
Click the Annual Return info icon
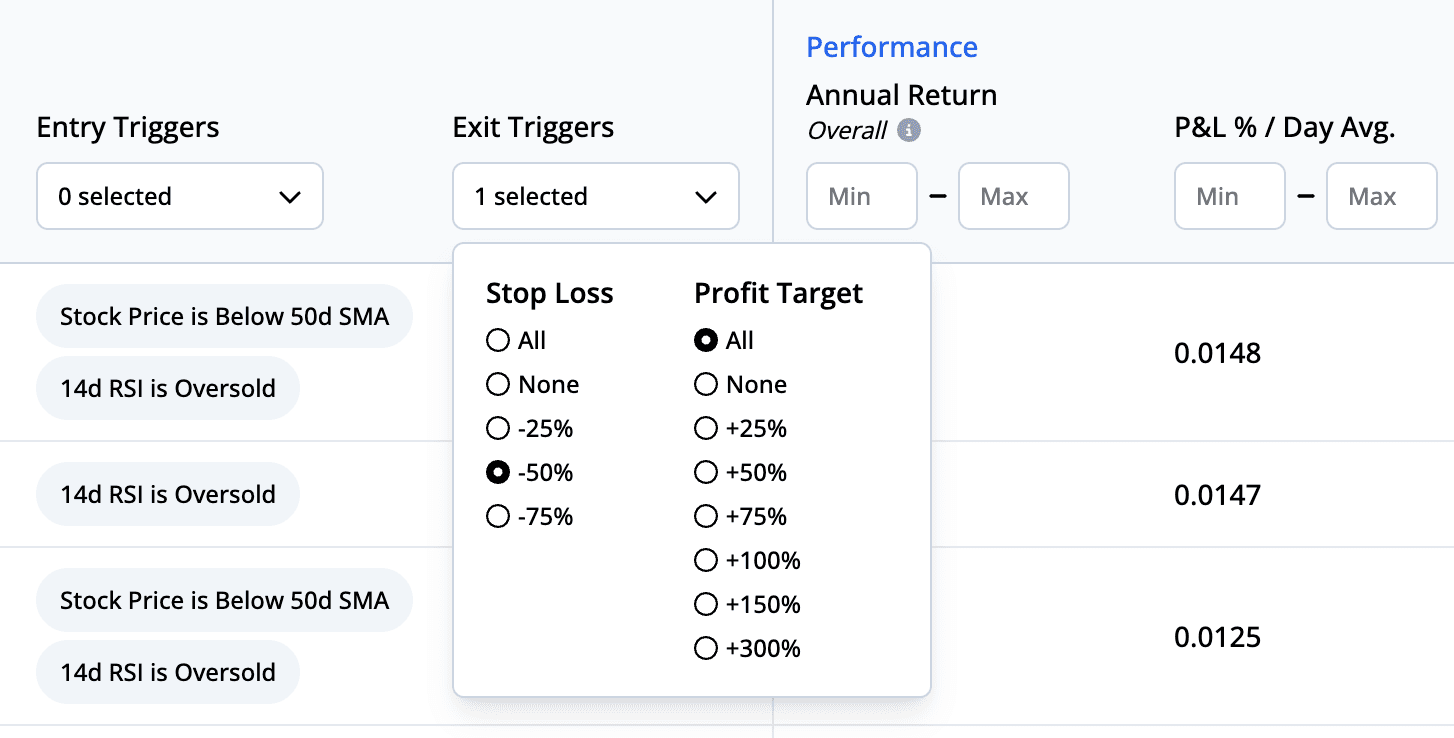pyautogui.click(x=908, y=130)
